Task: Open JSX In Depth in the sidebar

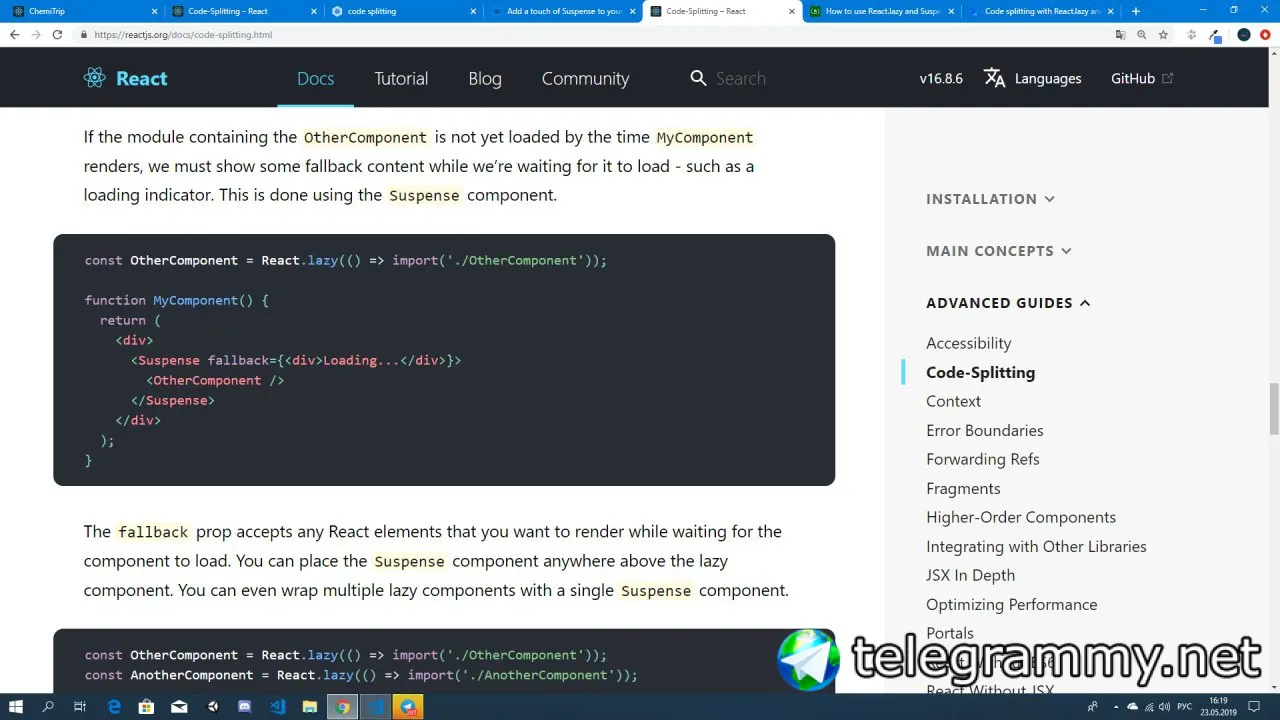Action: 970,575
